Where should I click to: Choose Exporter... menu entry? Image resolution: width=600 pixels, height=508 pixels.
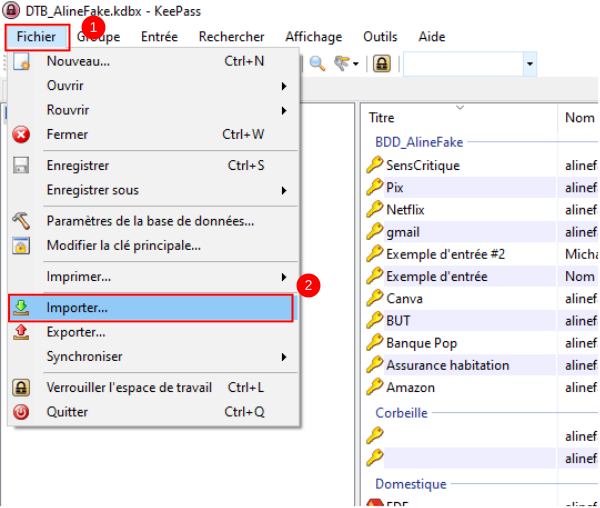[153, 332]
